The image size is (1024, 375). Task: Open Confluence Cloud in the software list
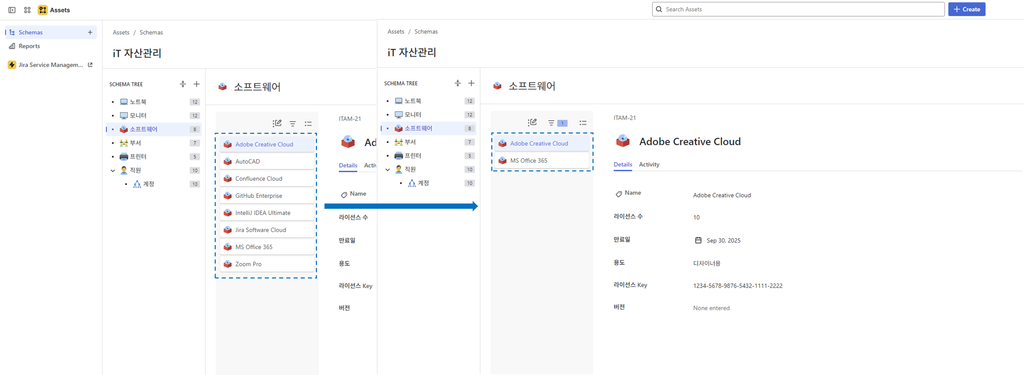(x=266, y=178)
